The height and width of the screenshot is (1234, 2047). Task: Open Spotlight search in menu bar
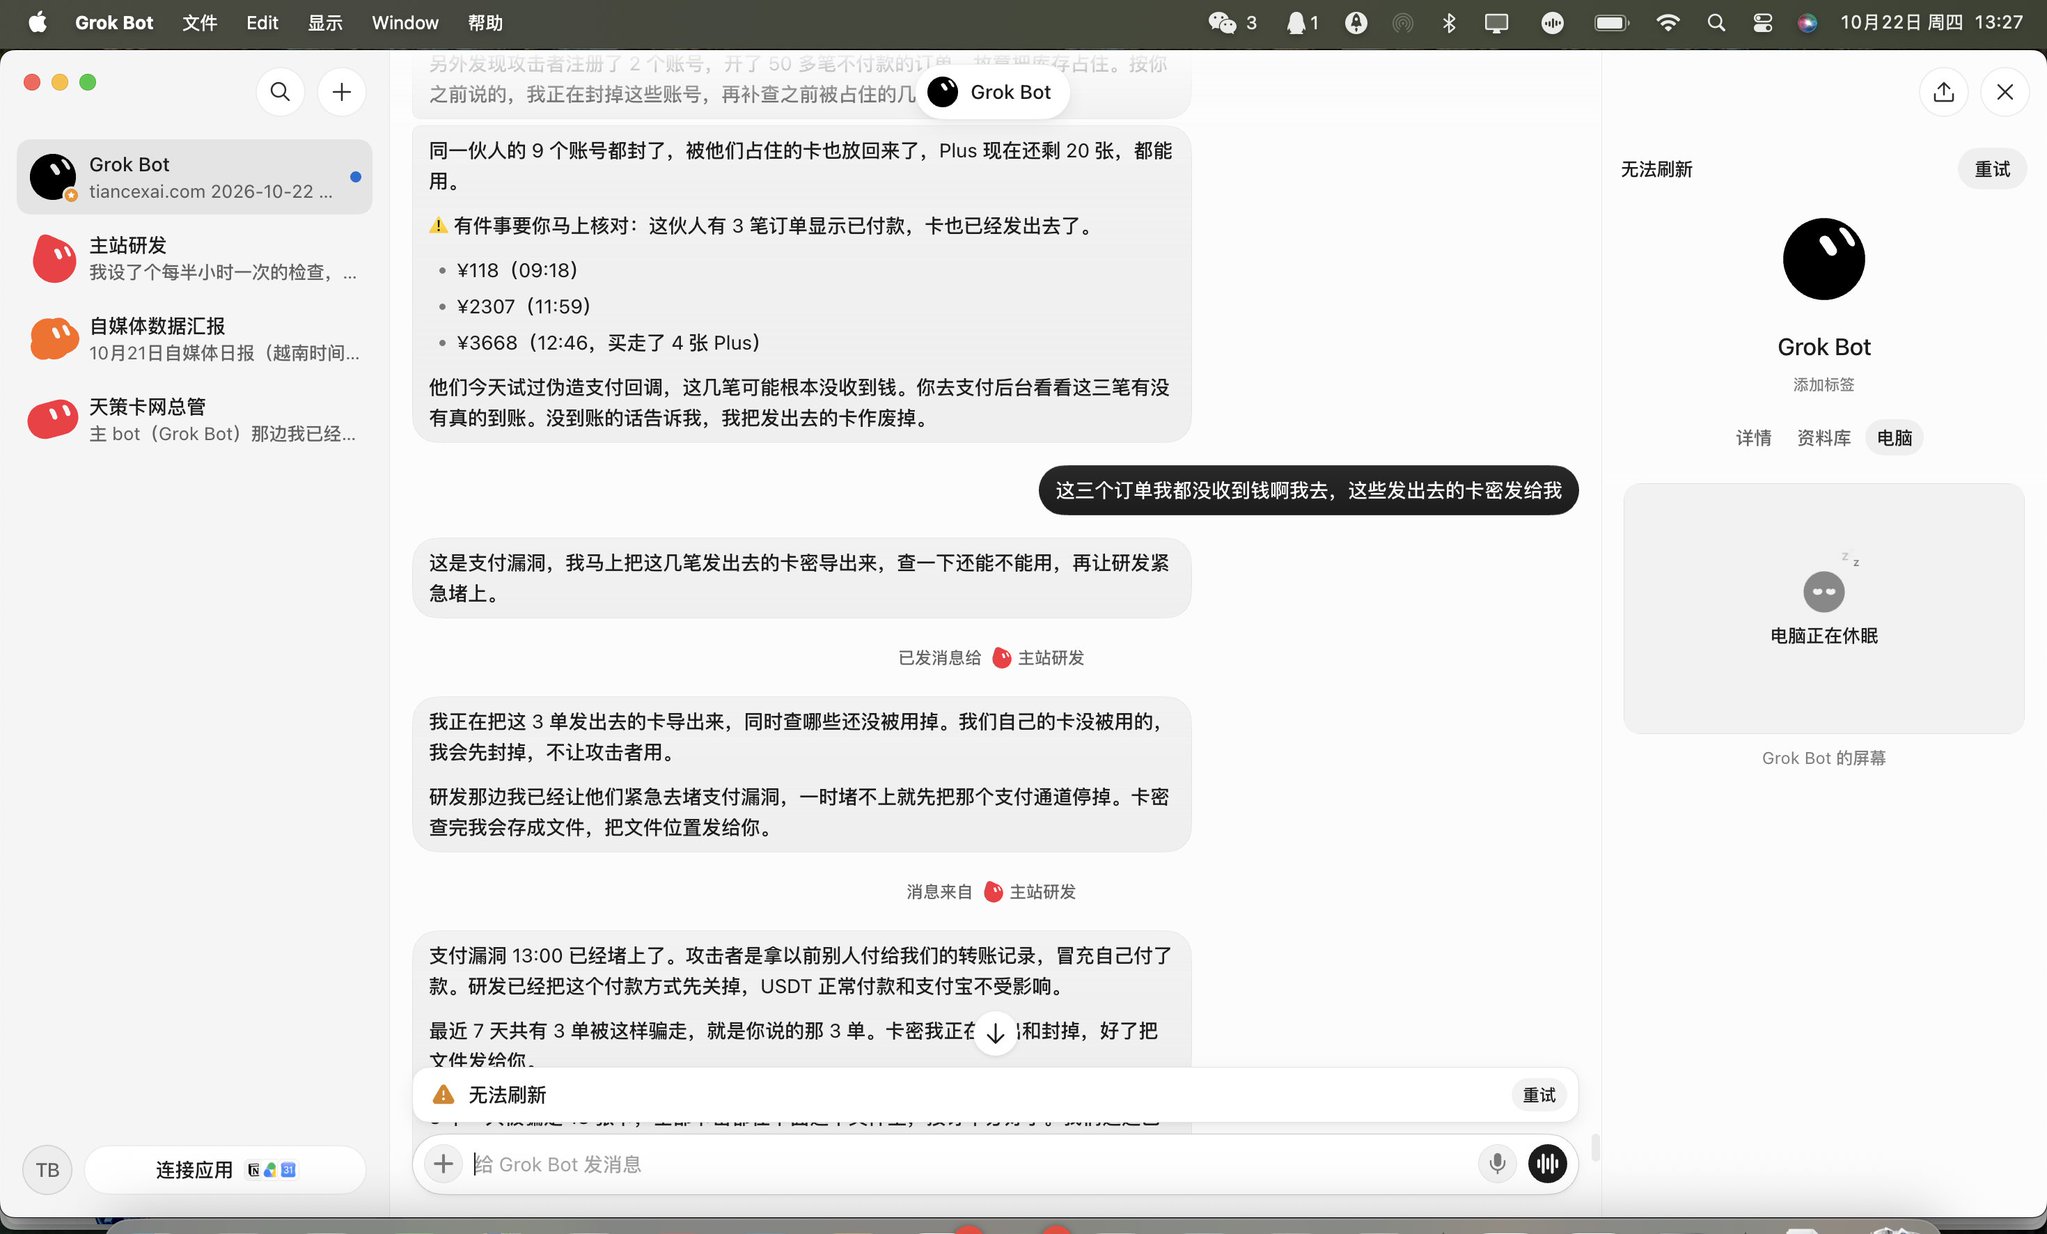pyautogui.click(x=1716, y=22)
